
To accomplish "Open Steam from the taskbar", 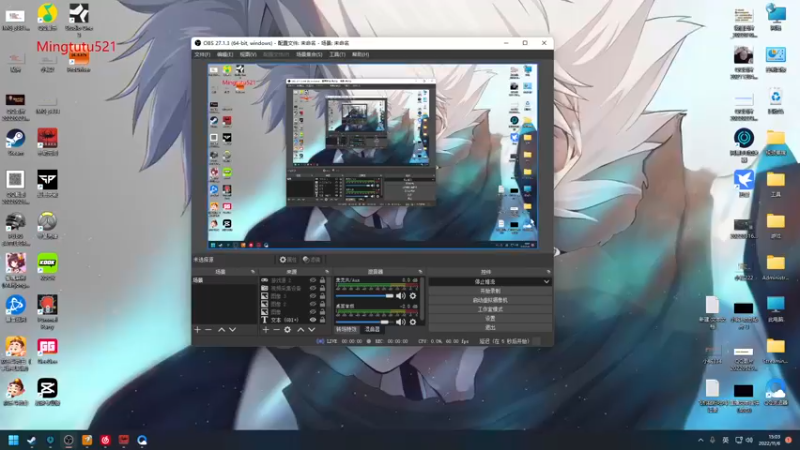I will point(32,440).
